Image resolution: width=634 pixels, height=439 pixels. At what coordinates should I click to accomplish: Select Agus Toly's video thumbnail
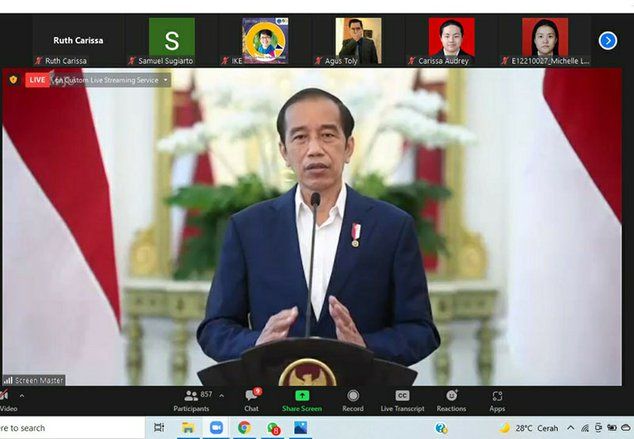pyautogui.click(x=358, y=38)
